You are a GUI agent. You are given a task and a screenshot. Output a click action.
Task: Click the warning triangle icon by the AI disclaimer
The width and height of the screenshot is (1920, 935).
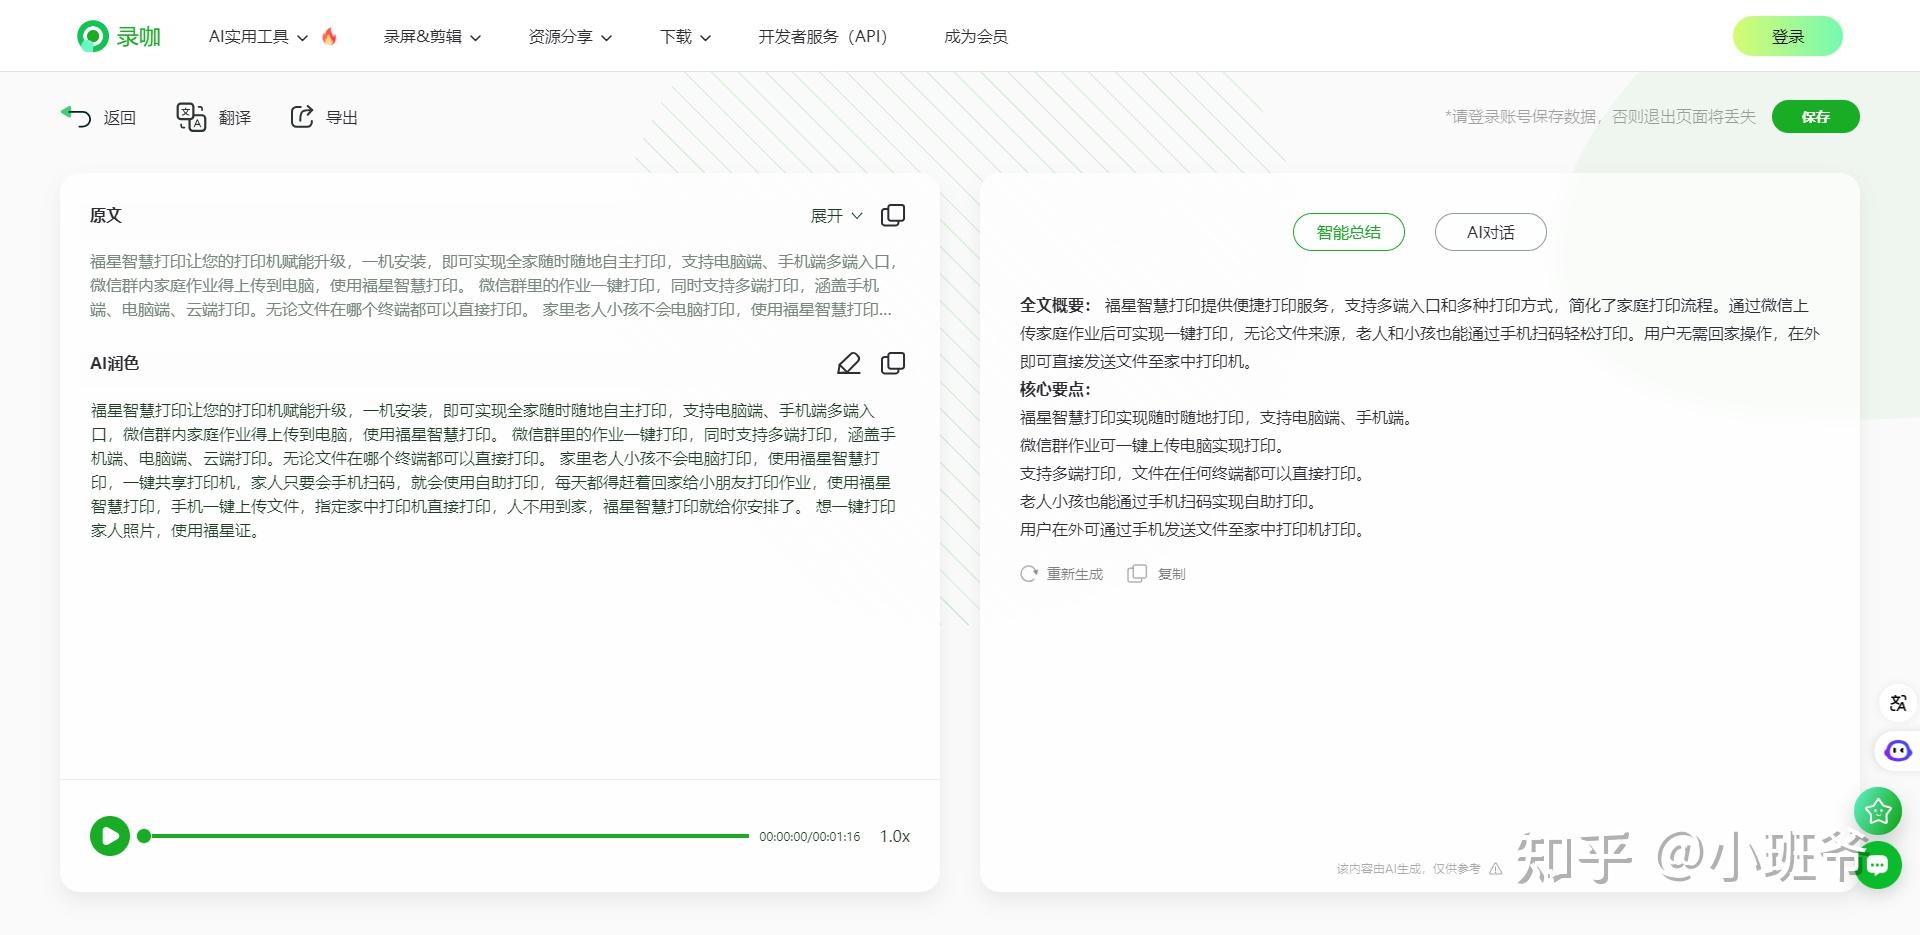(x=1495, y=869)
